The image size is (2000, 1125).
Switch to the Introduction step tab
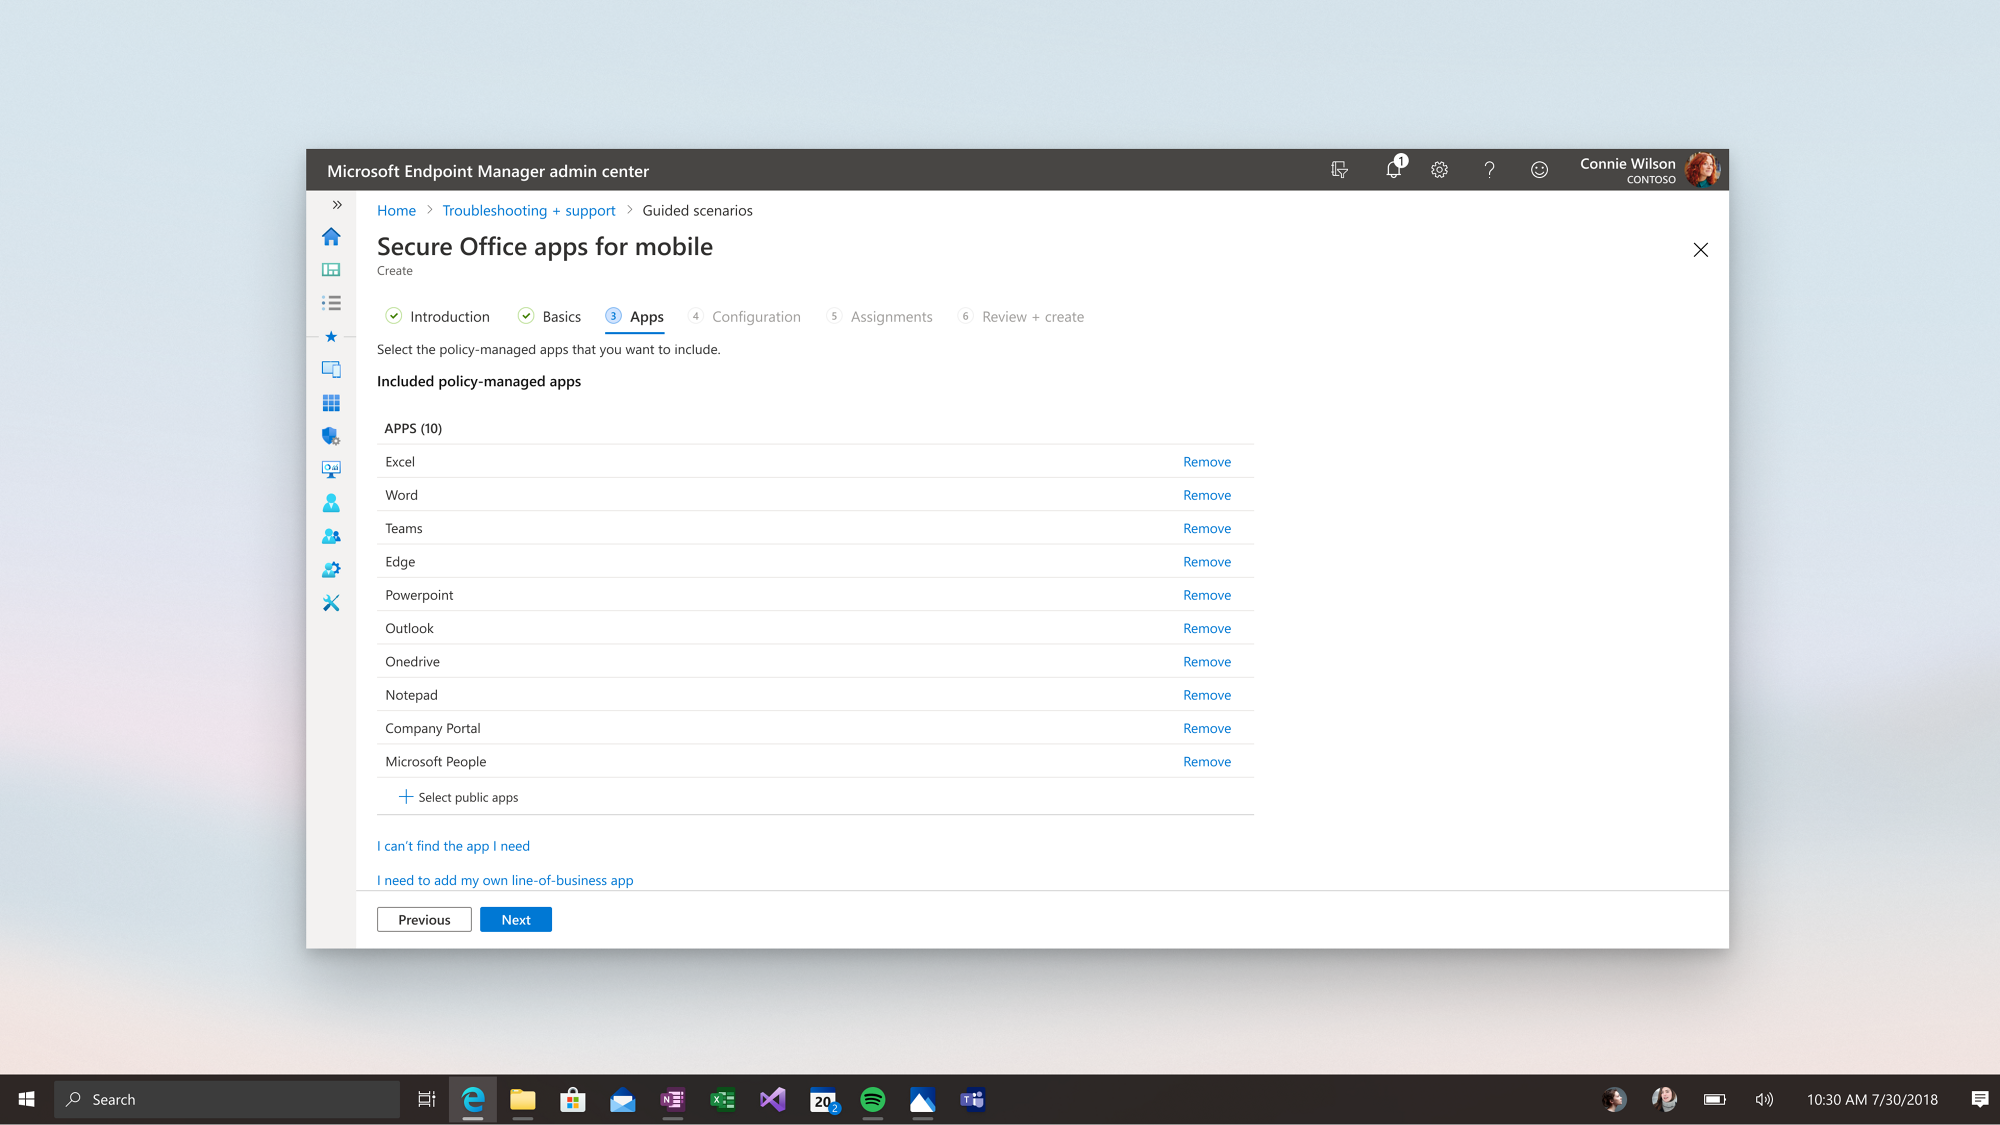(x=438, y=317)
